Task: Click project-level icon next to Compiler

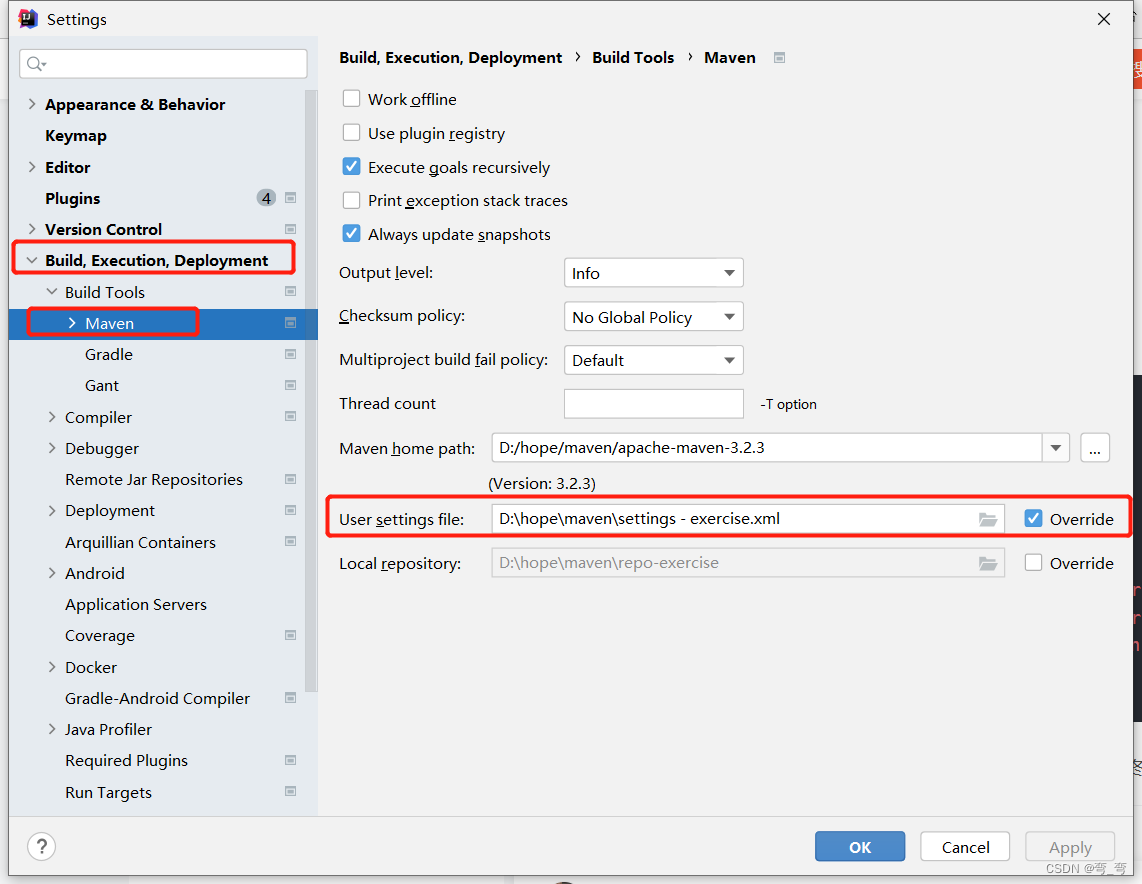Action: click(x=291, y=417)
